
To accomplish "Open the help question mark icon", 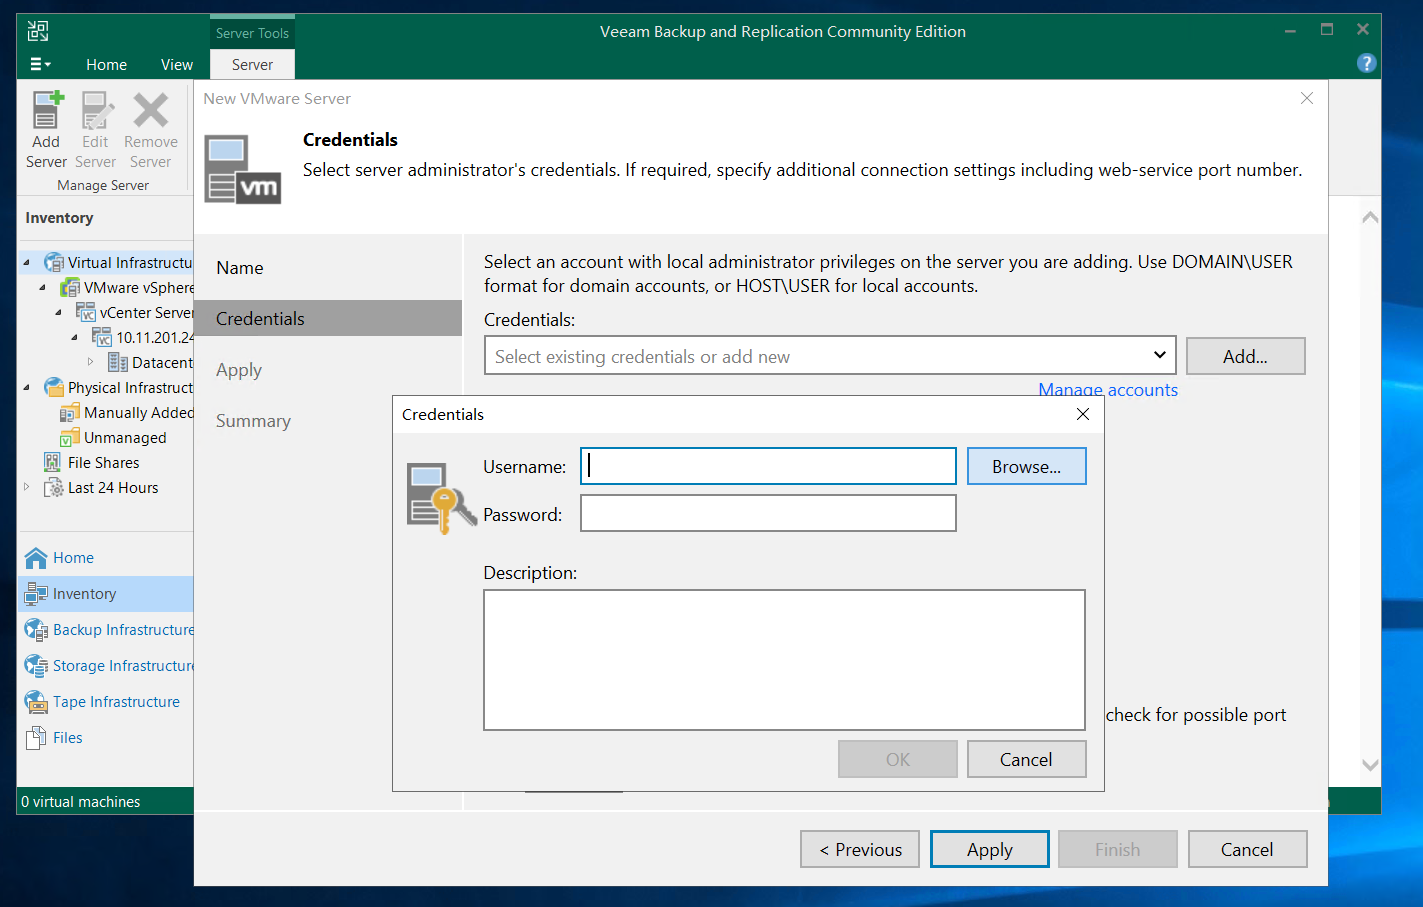I will pyautogui.click(x=1366, y=63).
